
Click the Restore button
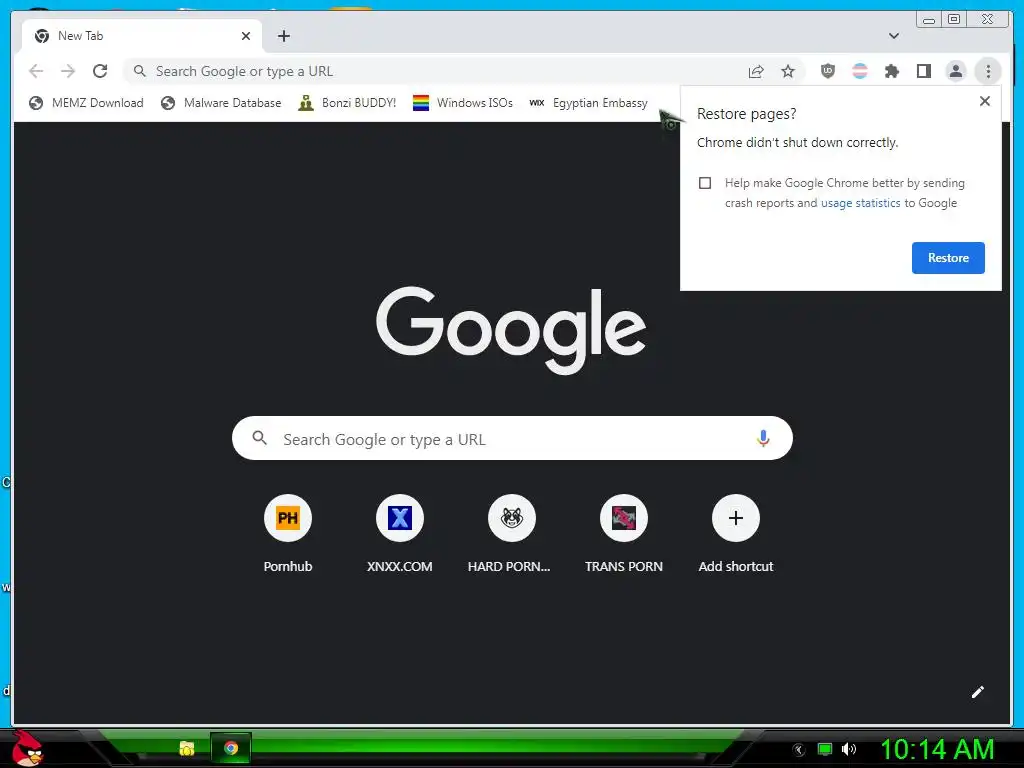point(948,258)
